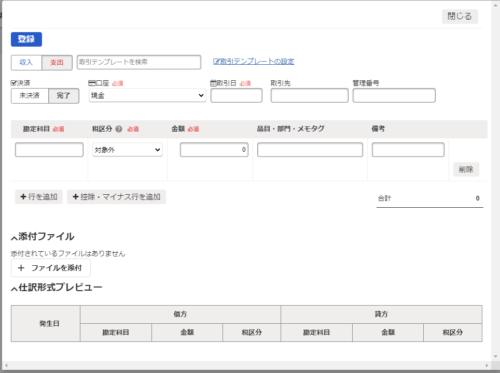Click the 貸方 header in preview table

(x=381, y=314)
